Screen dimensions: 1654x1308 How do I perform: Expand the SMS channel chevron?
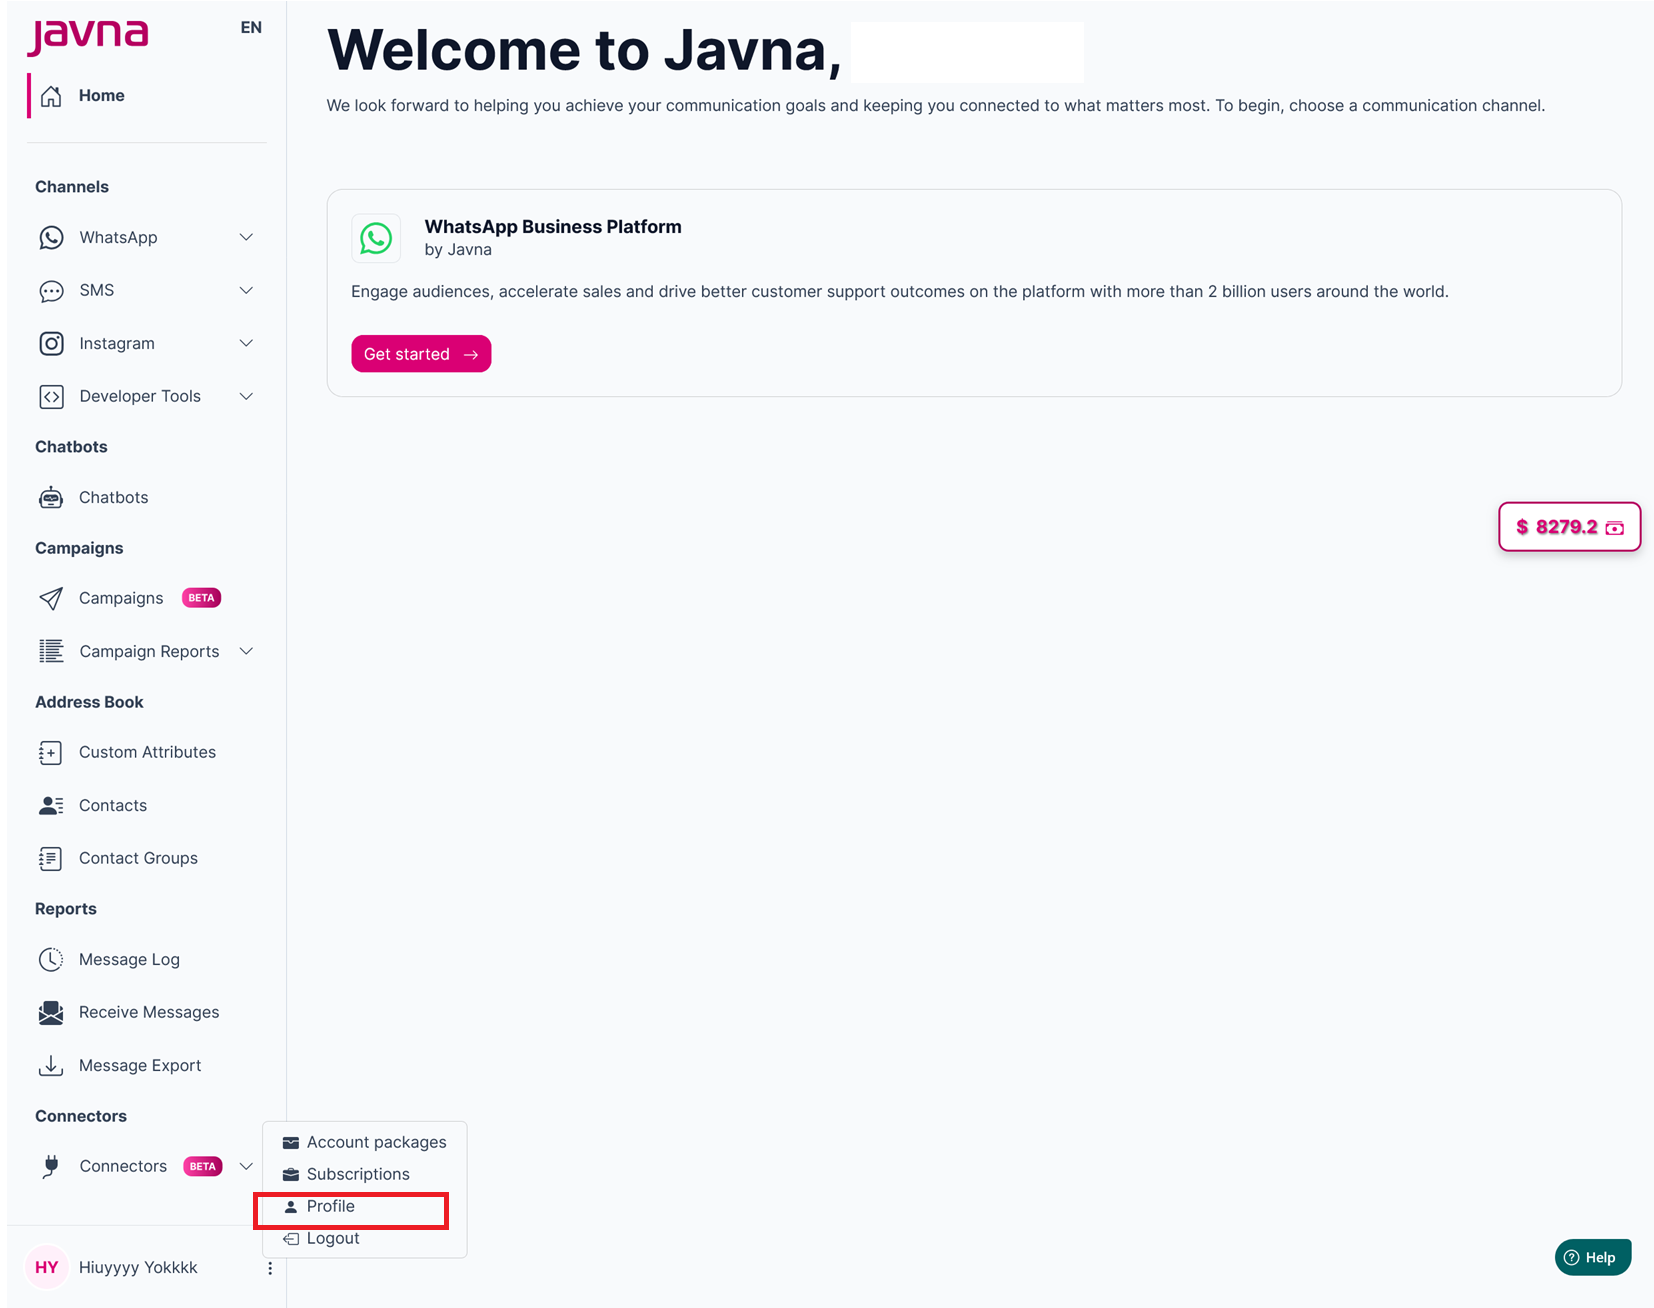pos(246,291)
